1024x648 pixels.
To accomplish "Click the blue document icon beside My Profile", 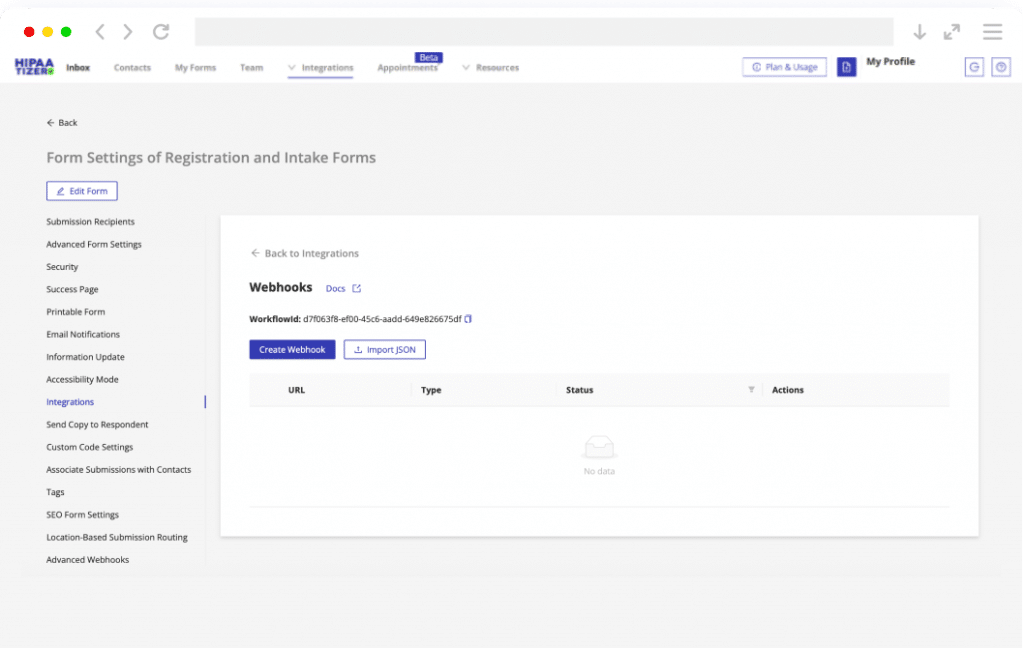I will [x=846, y=67].
